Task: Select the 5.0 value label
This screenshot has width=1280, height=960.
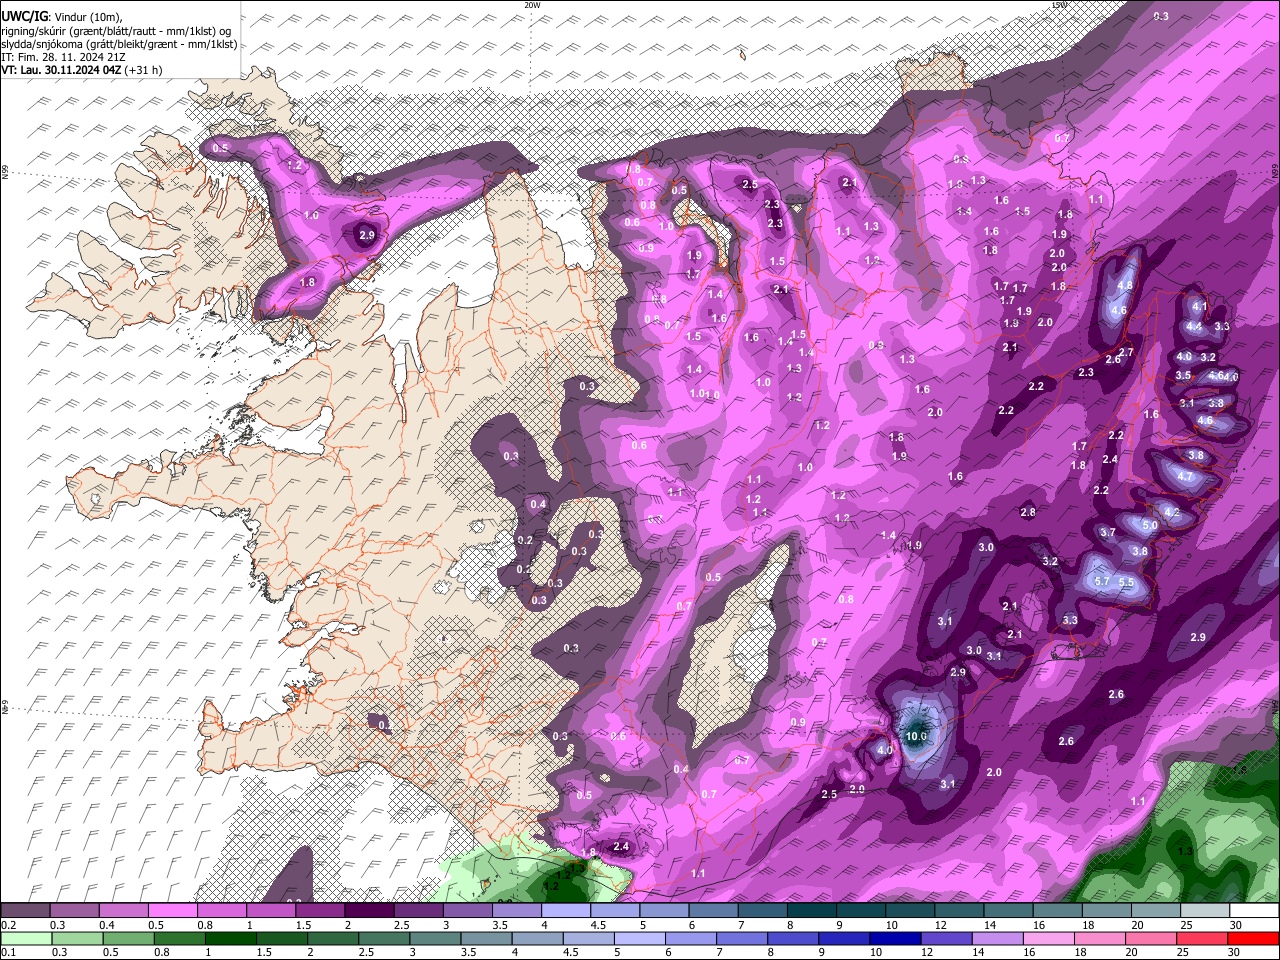Action: [1150, 525]
